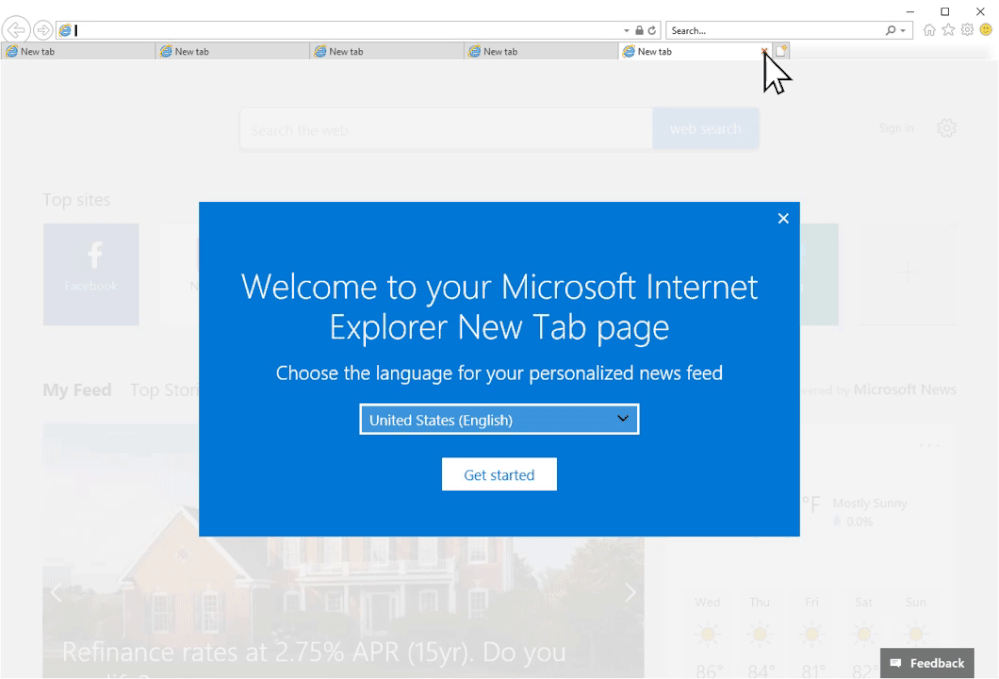Close the active New tab with X
999x679 pixels.
tap(764, 51)
